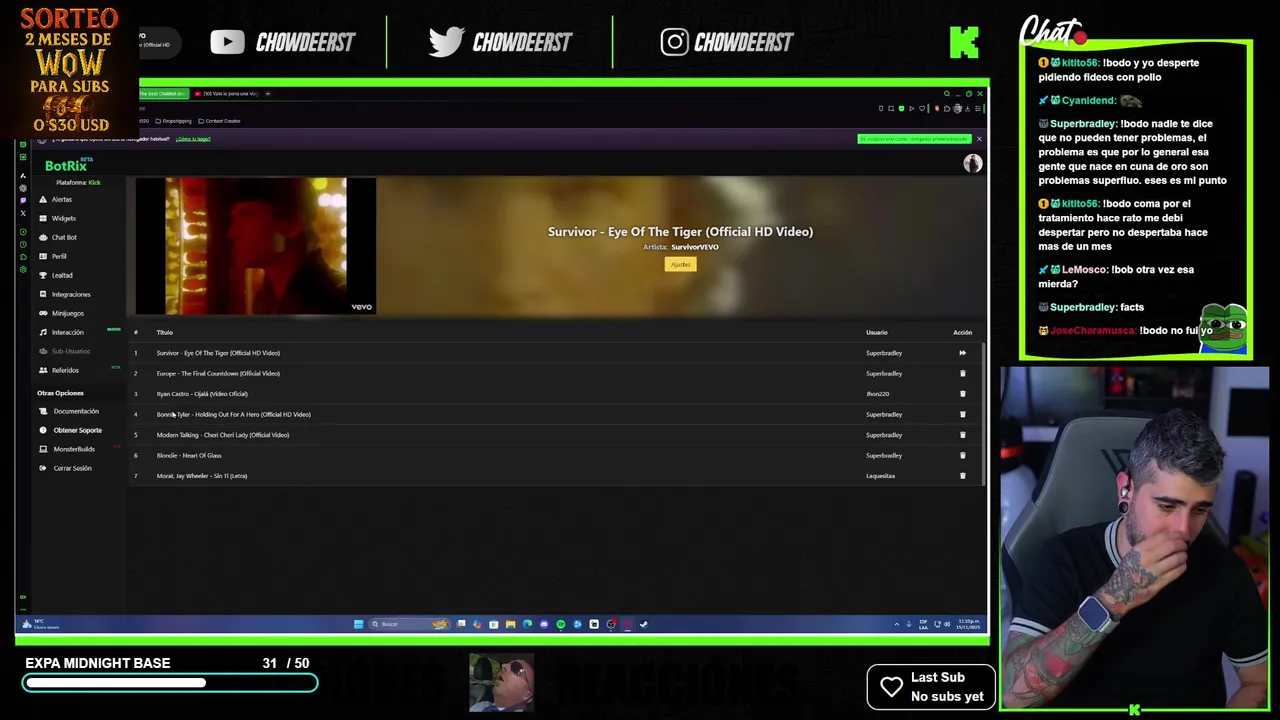
Task: Open Steam from taskbar
Action: 643,624
